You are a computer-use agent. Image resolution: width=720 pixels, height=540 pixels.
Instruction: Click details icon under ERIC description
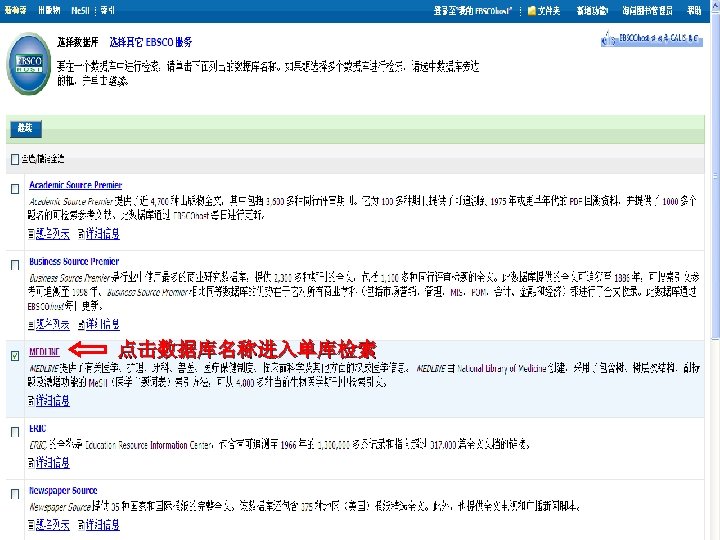[x=31, y=463]
